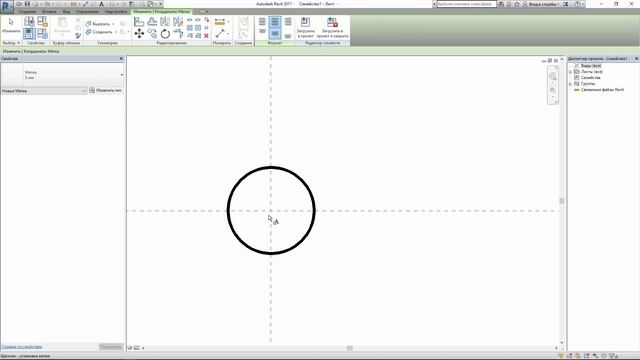Open the Справка по свойствам link
Viewport: 640px width, 360px height.
22,347
